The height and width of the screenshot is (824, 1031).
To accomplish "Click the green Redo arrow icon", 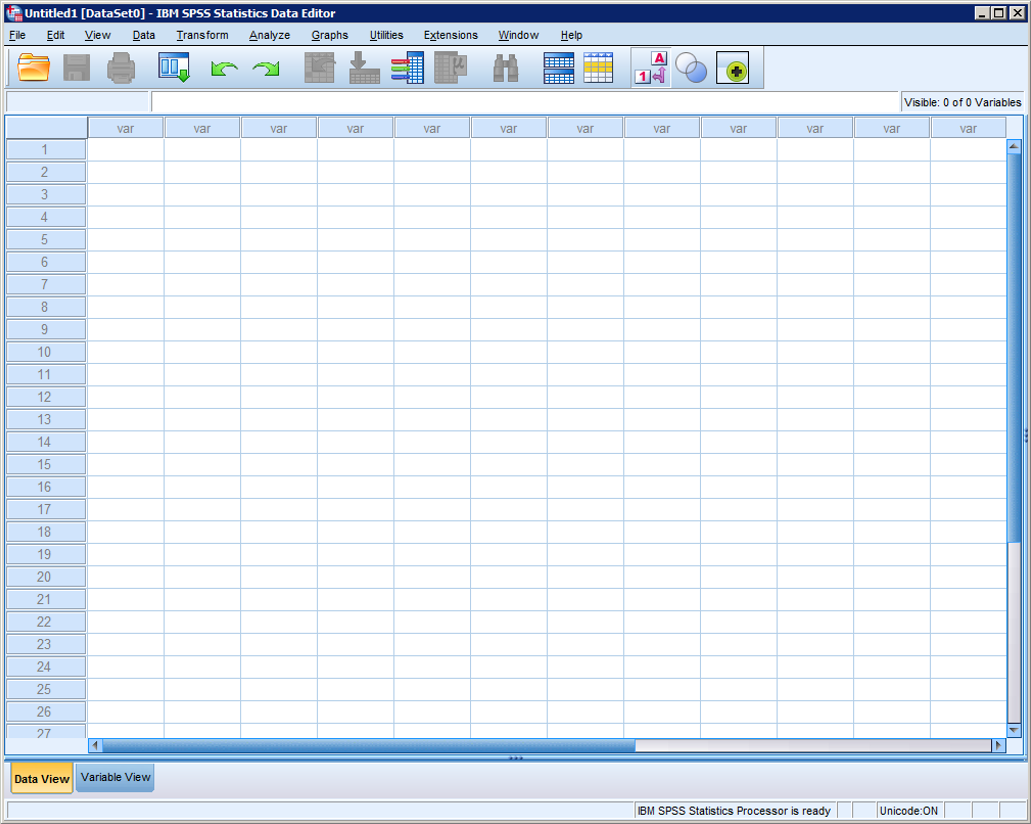I will point(266,69).
